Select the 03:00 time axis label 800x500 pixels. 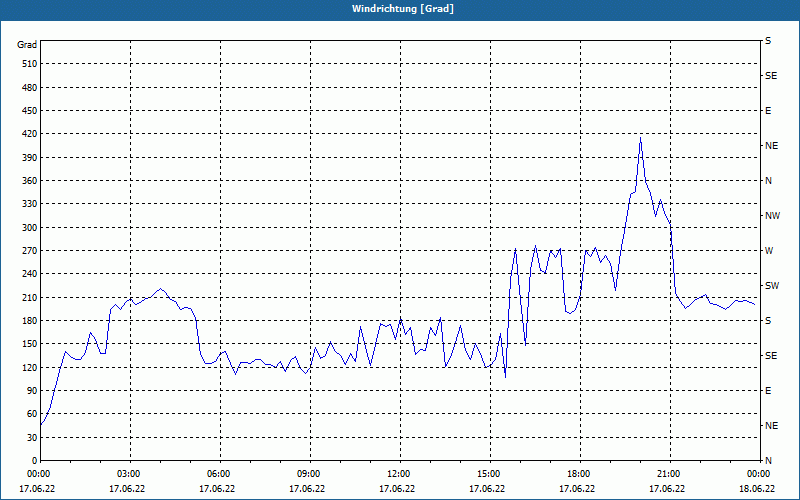(129, 474)
